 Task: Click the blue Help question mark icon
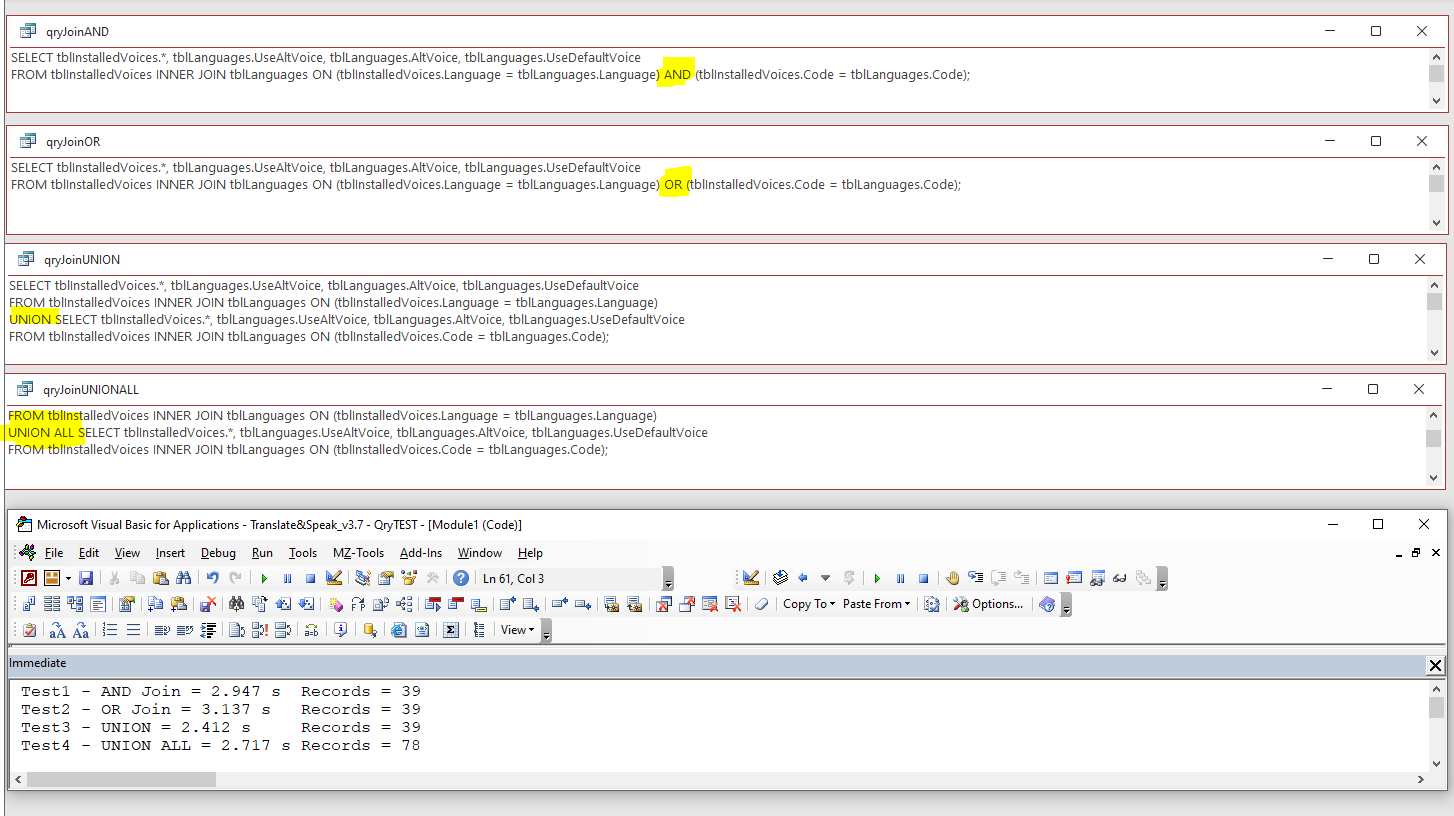pos(461,578)
